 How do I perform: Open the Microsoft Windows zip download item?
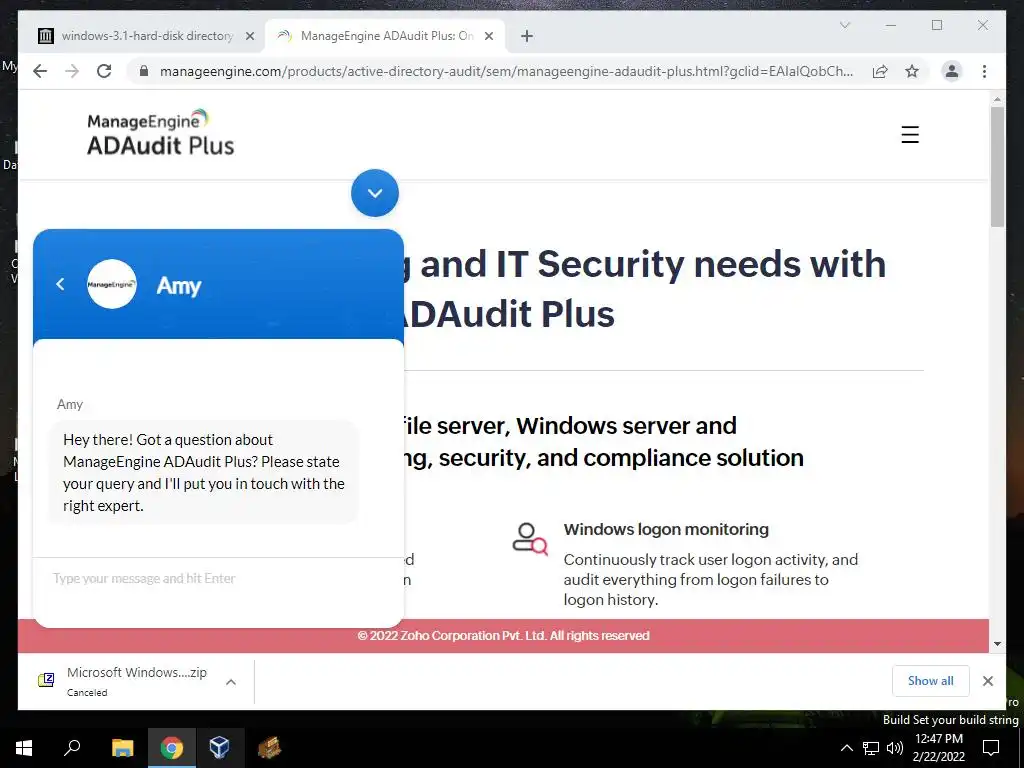click(136, 681)
